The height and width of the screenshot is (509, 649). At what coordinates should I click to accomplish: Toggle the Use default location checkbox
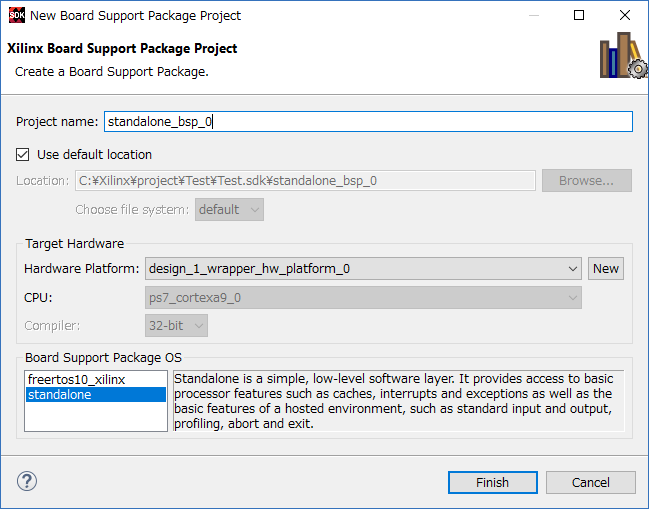22,155
